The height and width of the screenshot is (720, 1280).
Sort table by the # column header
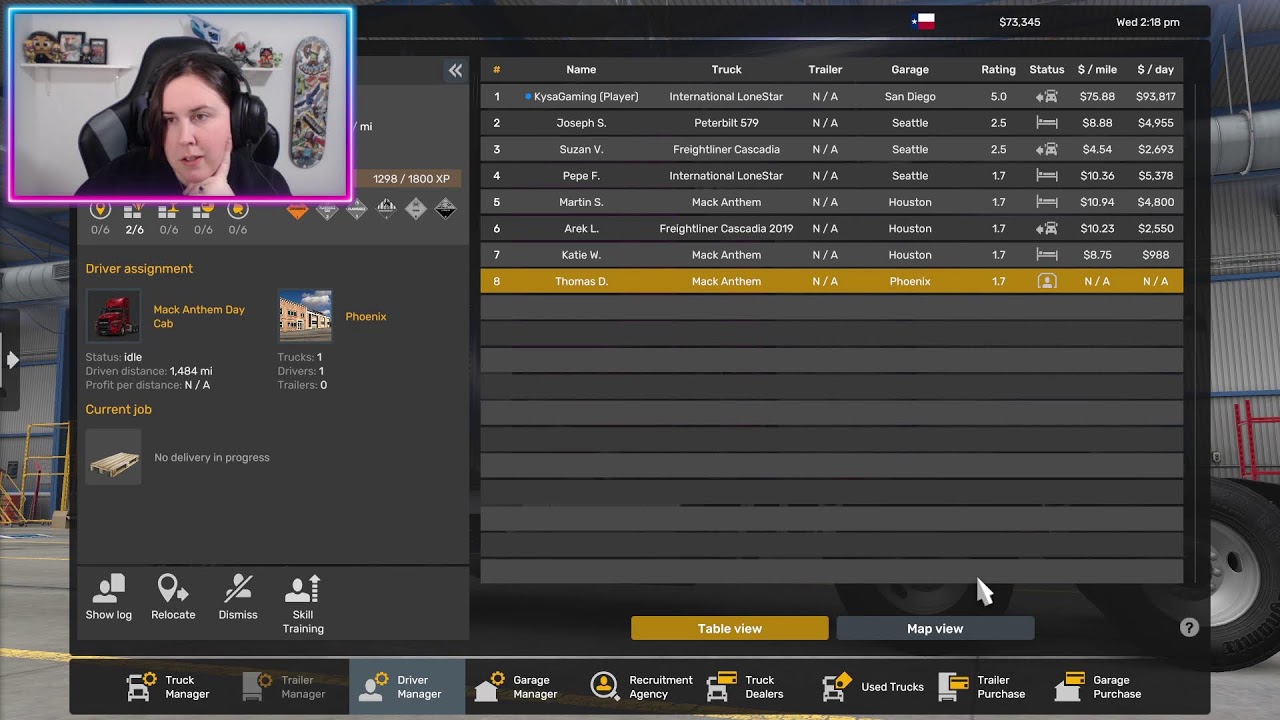click(496, 70)
